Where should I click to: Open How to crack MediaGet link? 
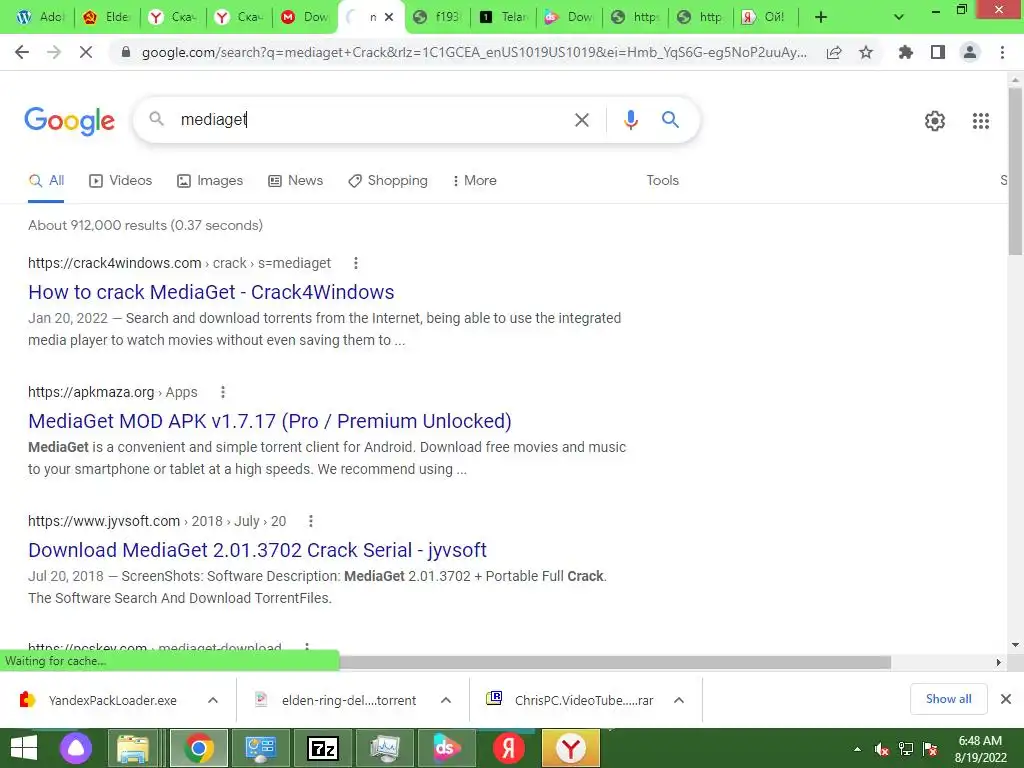pos(211,292)
